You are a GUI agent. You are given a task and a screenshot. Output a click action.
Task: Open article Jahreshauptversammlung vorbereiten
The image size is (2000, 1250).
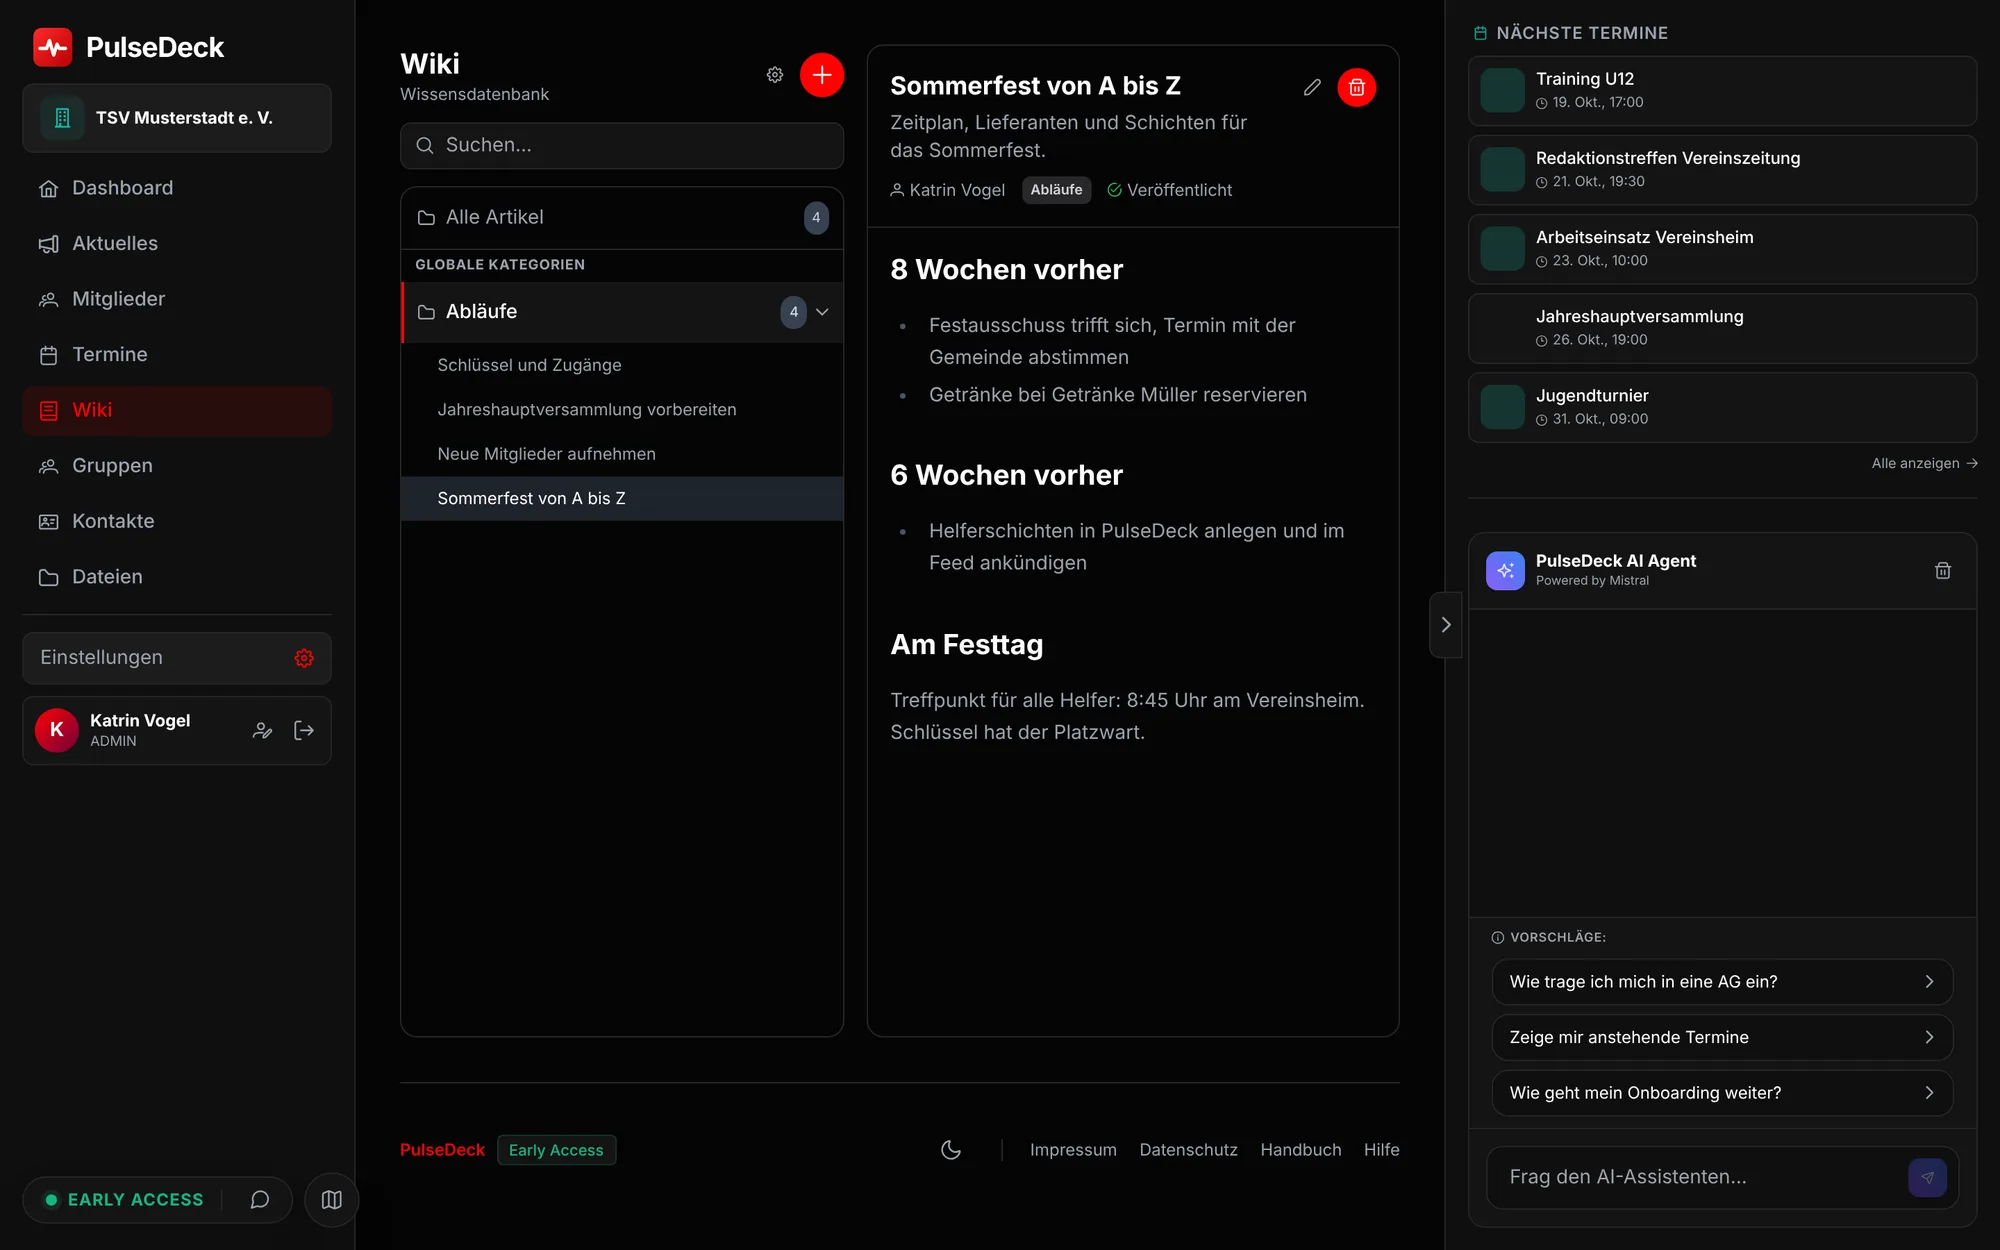pos(622,410)
